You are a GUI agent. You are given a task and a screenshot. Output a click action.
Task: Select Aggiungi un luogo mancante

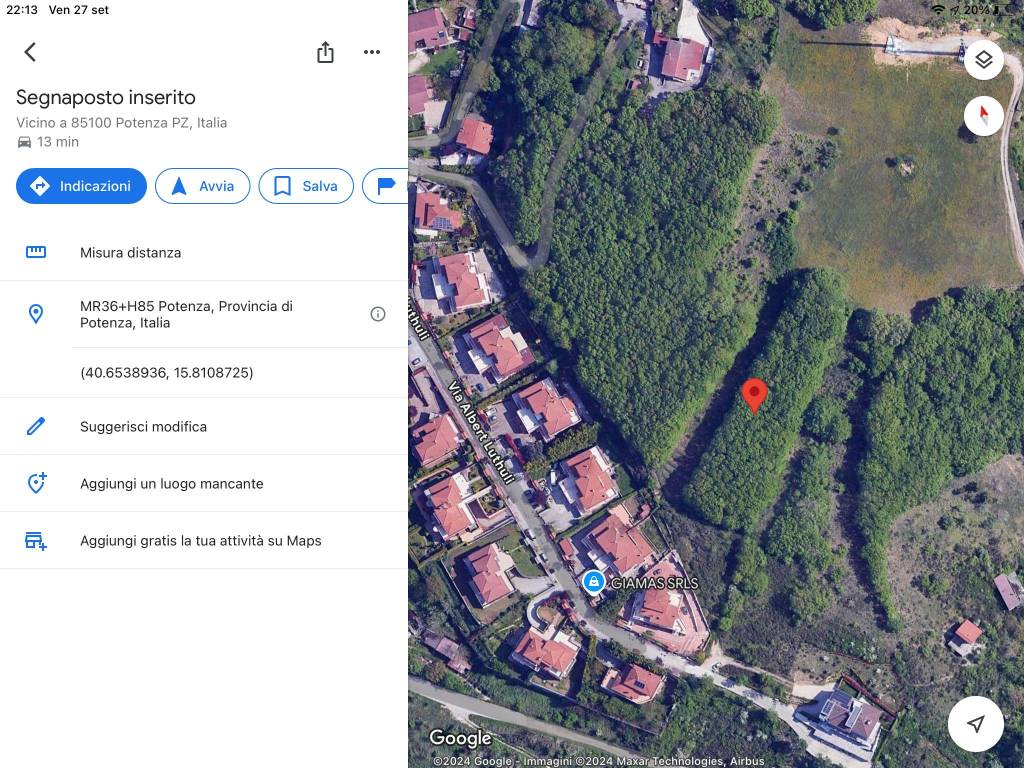click(x=171, y=484)
